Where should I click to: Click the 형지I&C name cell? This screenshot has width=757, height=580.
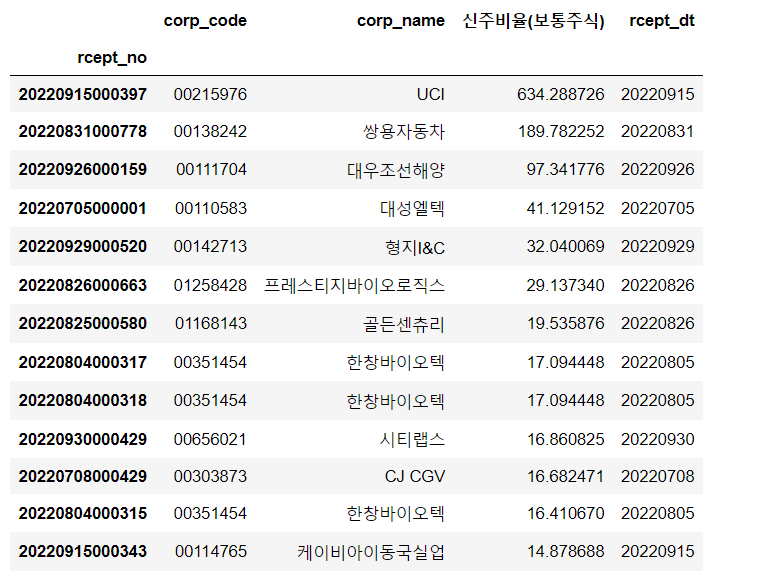[415, 247]
